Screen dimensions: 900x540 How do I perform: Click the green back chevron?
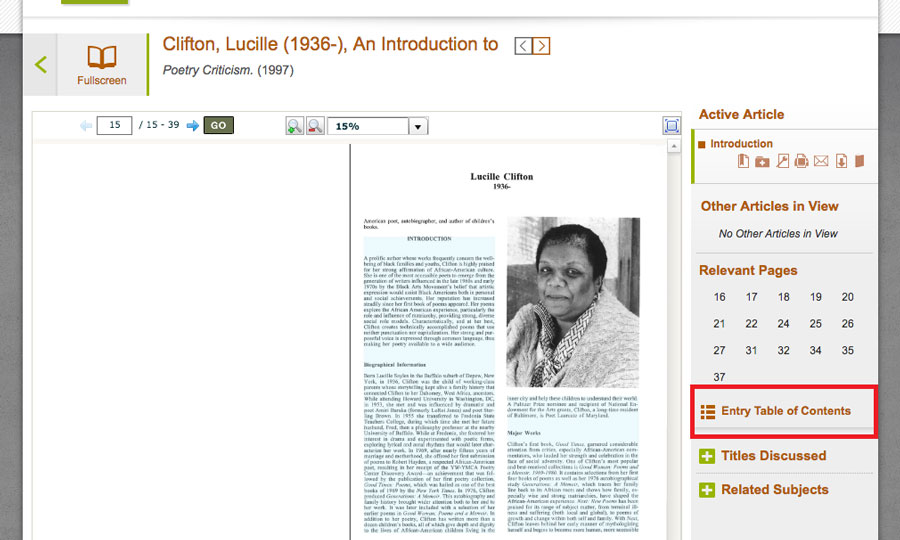click(41, 65)
